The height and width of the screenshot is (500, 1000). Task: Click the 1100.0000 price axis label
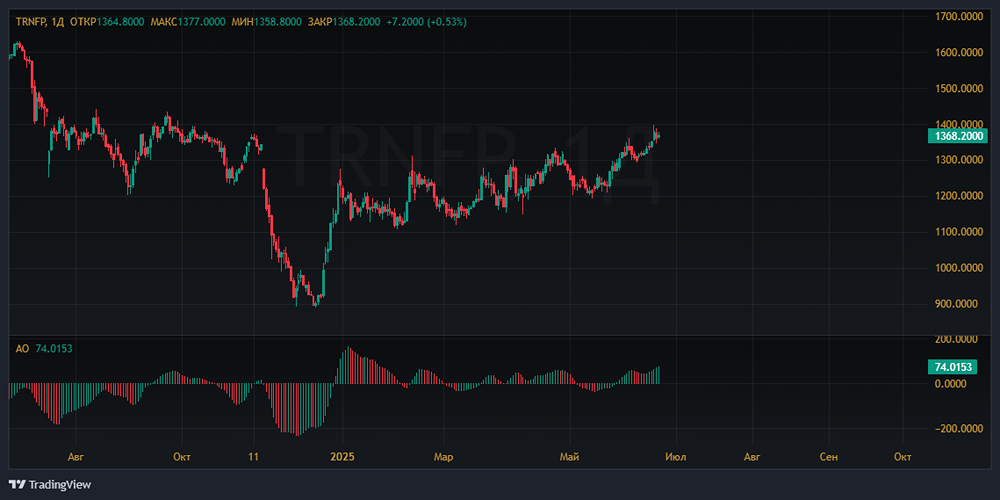point(959,232)
